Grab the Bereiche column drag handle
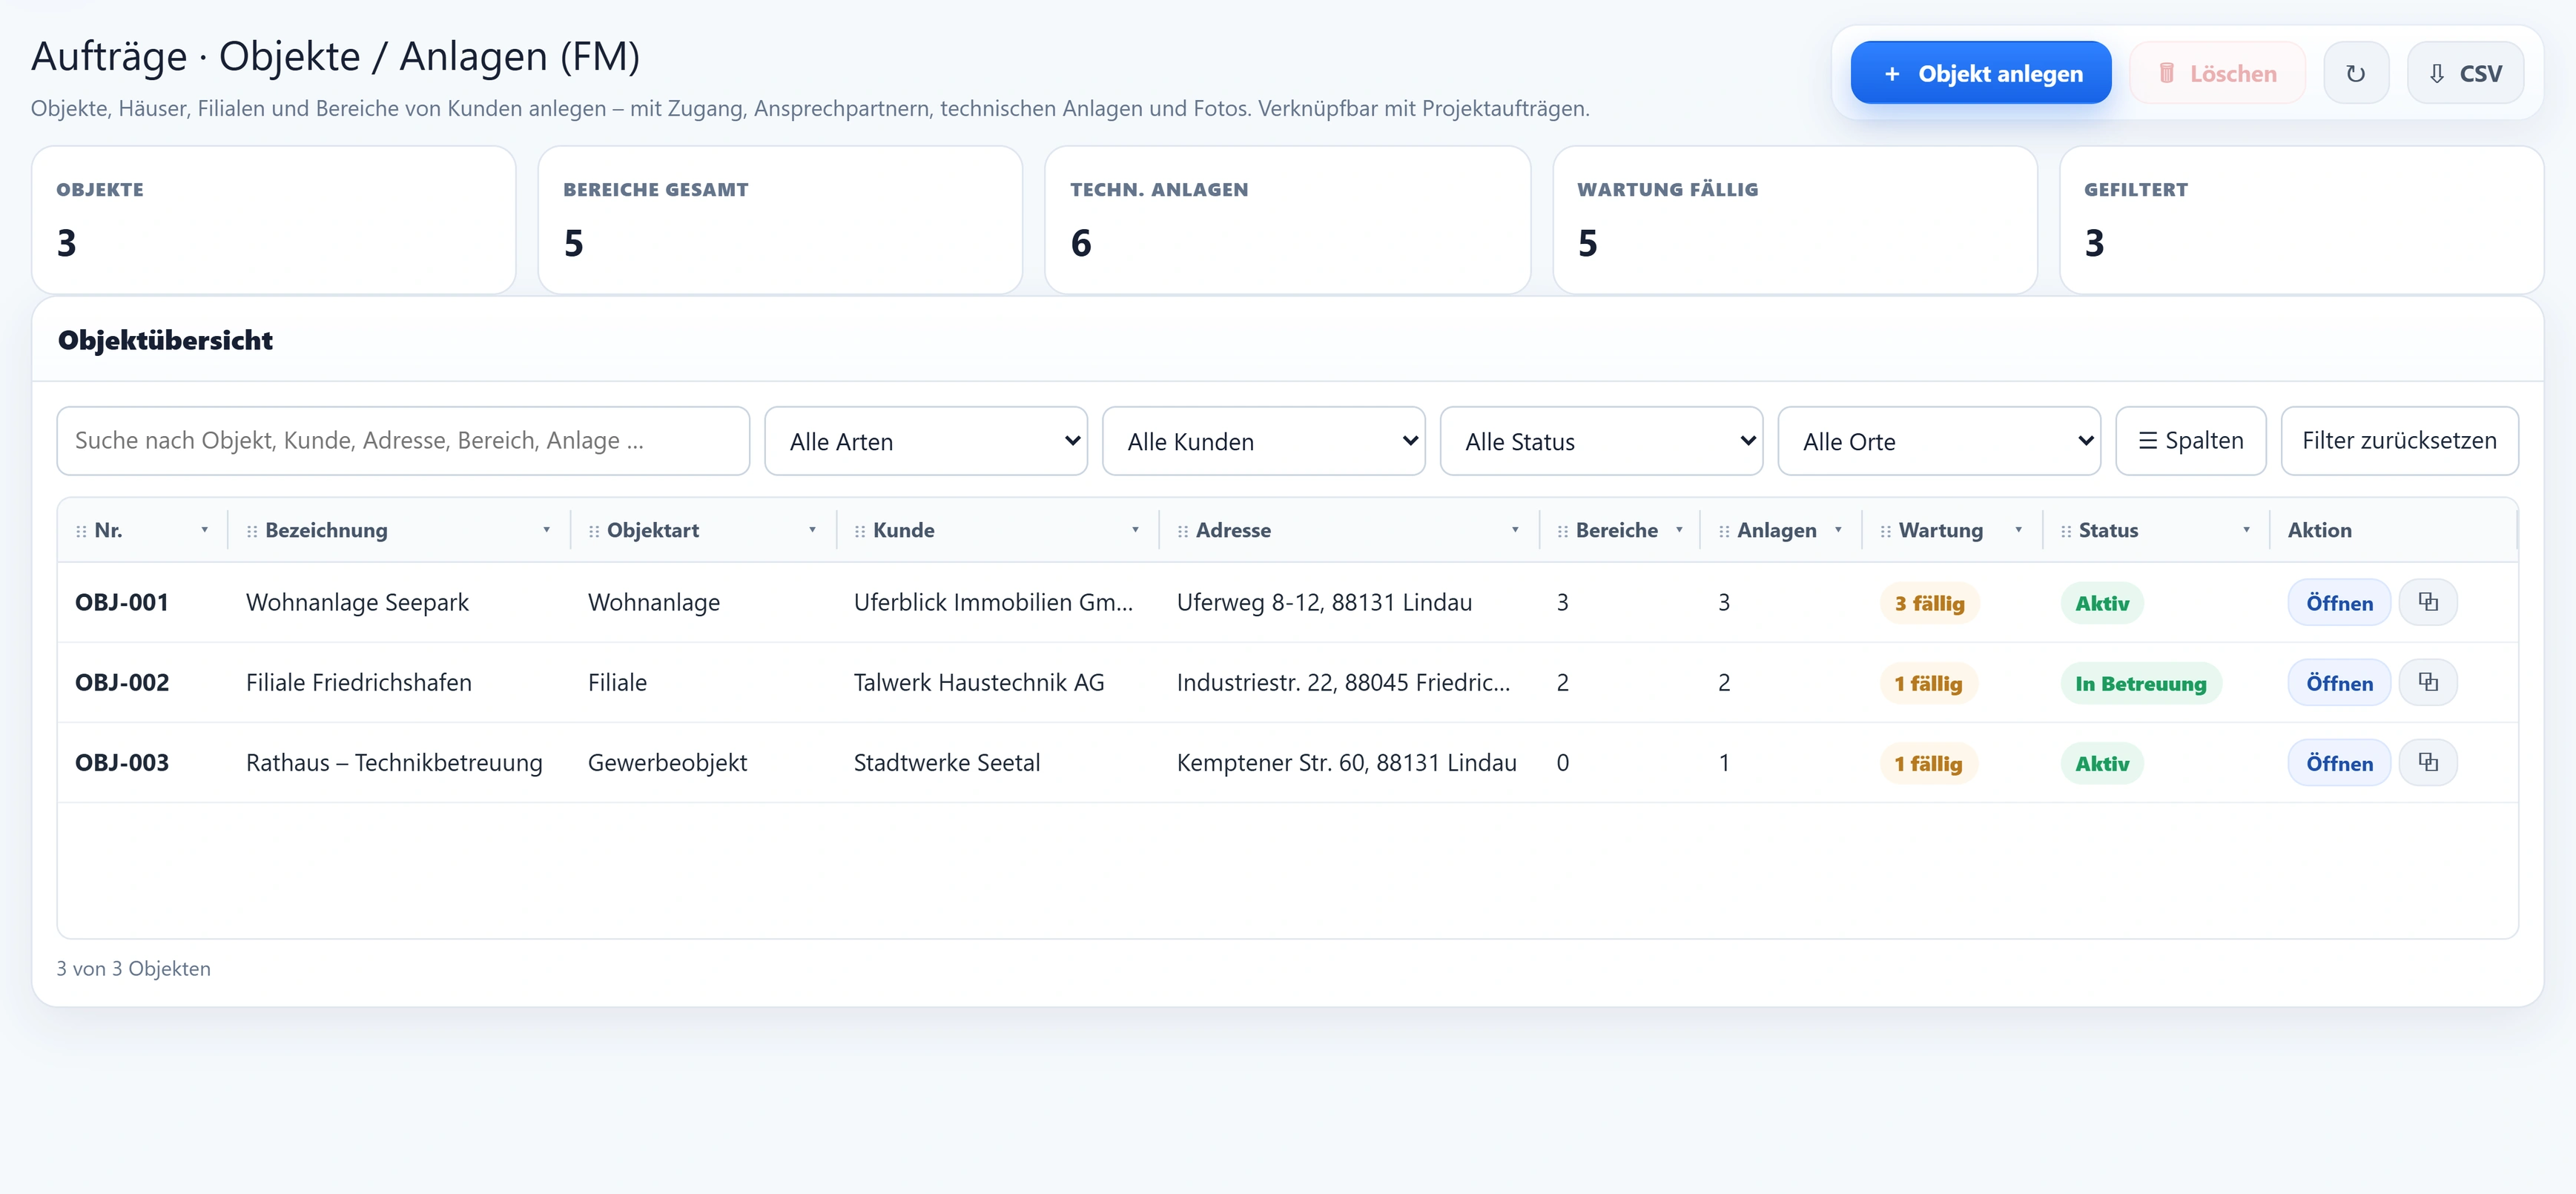 pos(1563,531)
